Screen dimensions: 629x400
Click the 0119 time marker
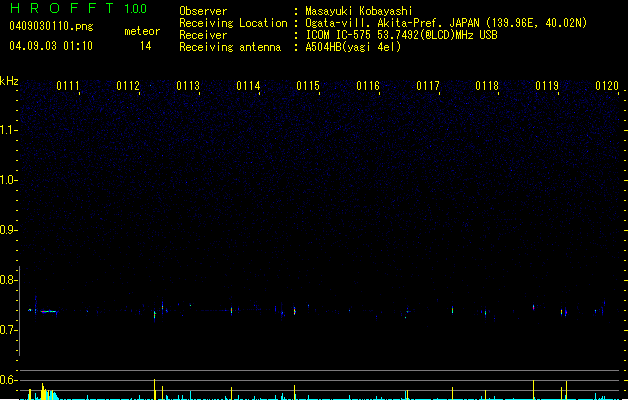[547, 86]
